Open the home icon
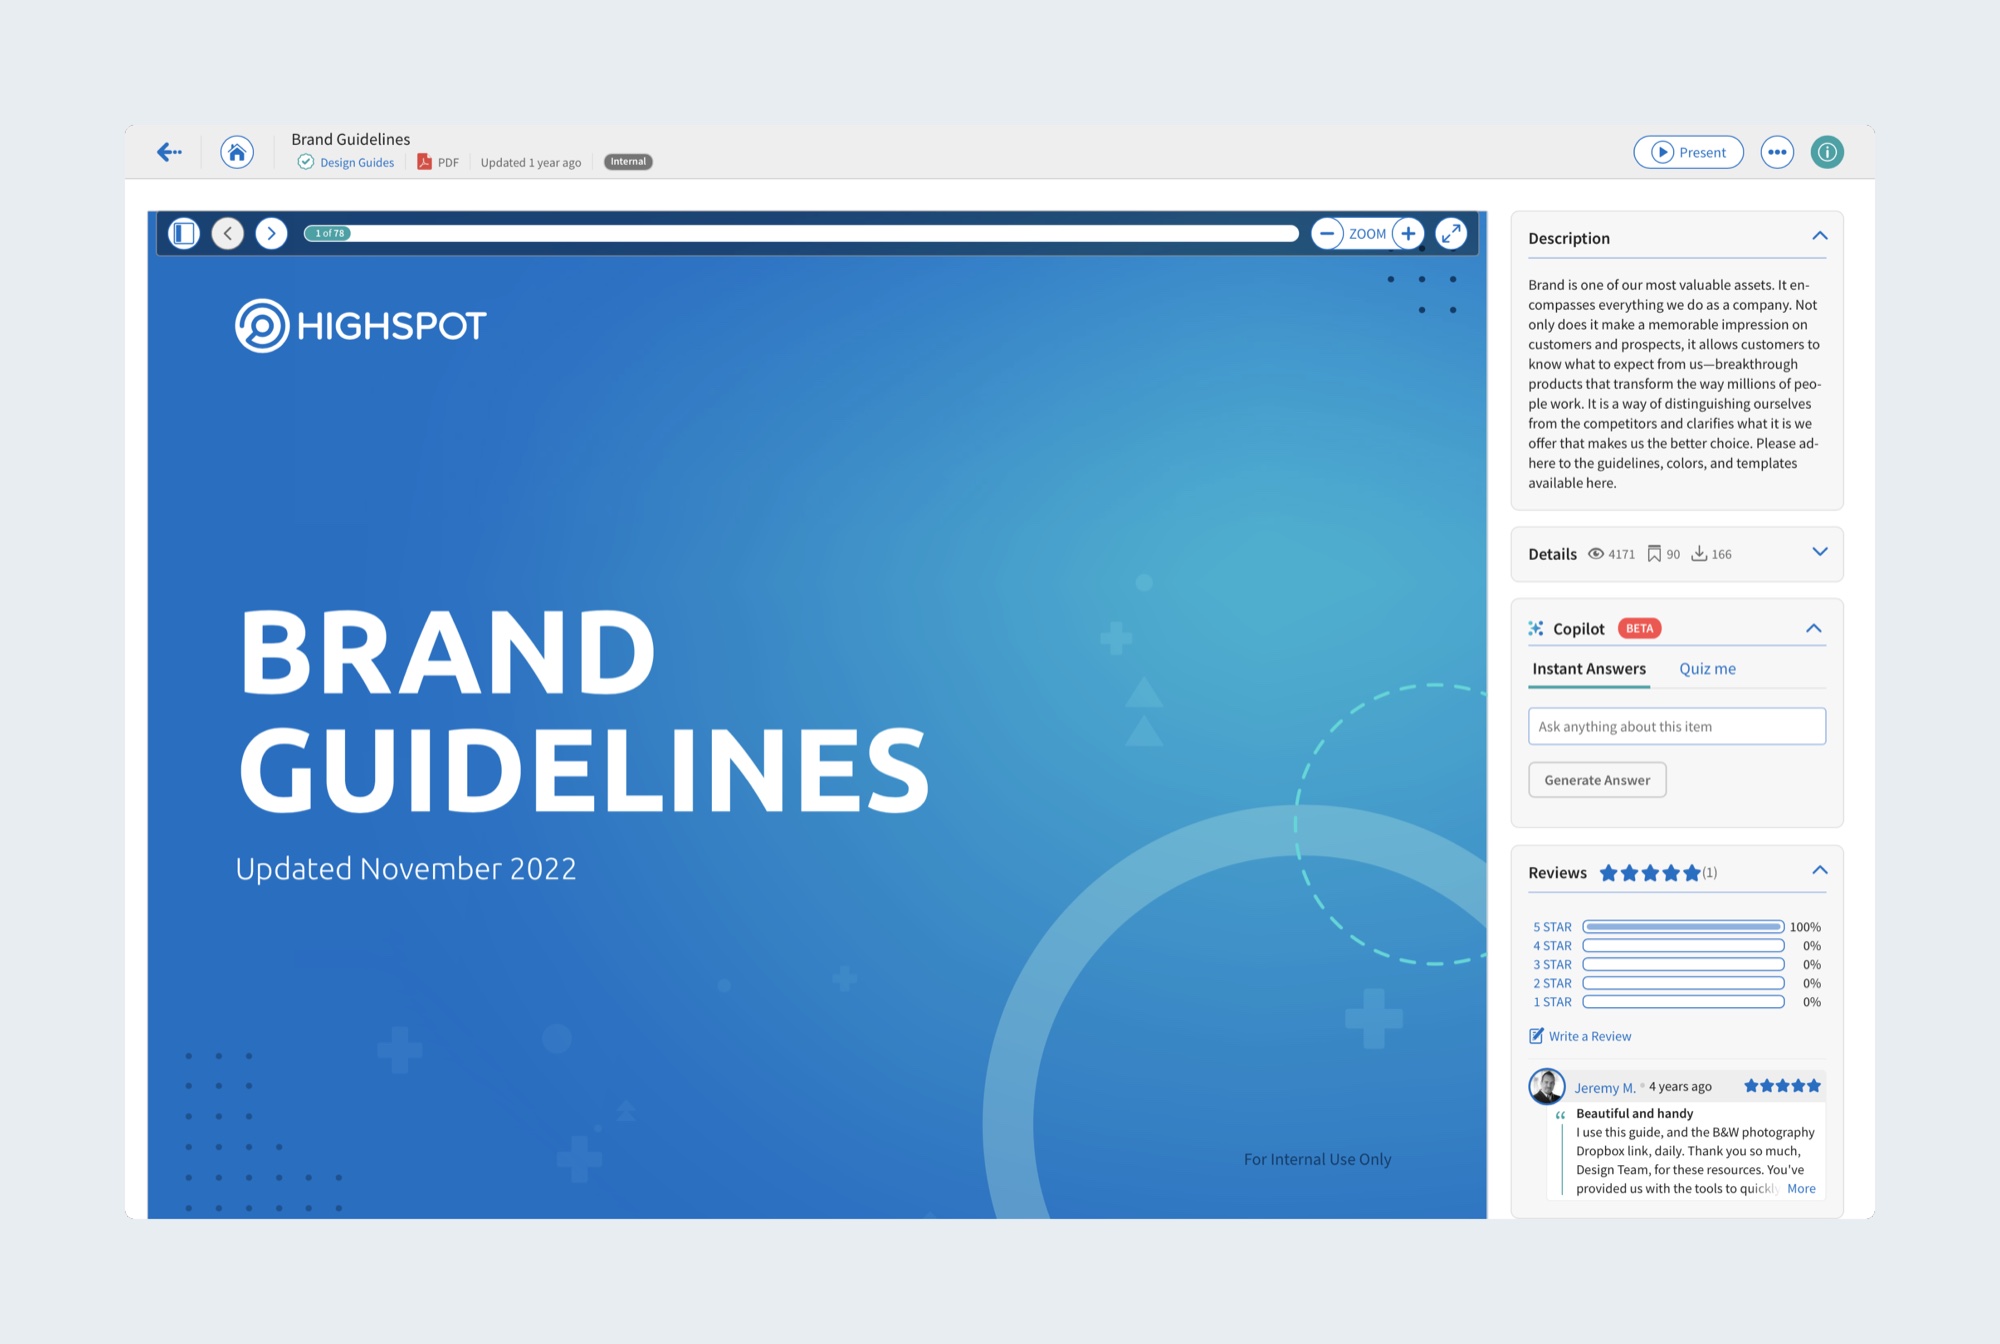This screenshot has width=2000, height=1344. pos(237,152)
